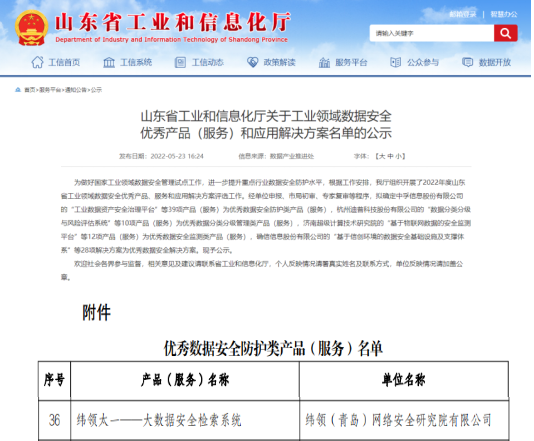Open the 服务平台 nav label
534x441 pixels.
coord(351,62)
